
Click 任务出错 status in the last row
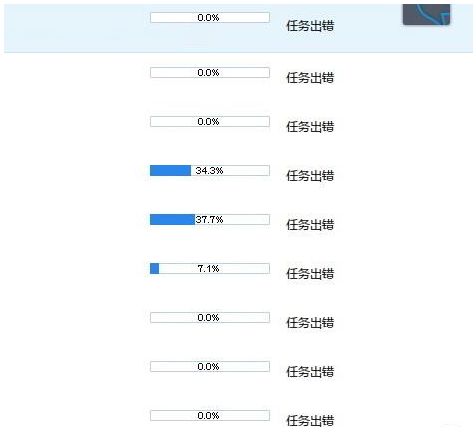(310, 420)
